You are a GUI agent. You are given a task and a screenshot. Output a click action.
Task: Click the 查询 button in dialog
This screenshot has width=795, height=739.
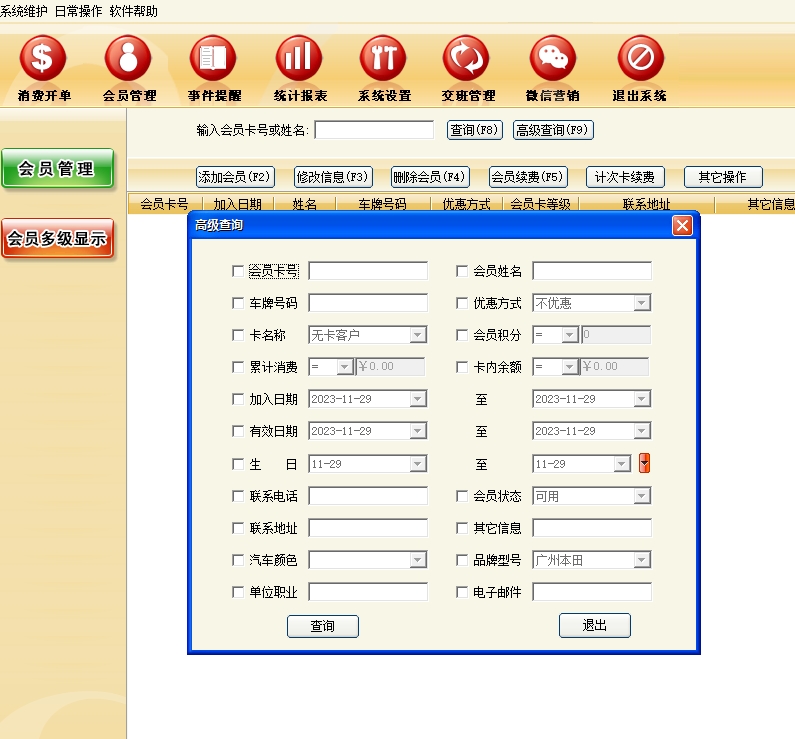coord(322,626)
